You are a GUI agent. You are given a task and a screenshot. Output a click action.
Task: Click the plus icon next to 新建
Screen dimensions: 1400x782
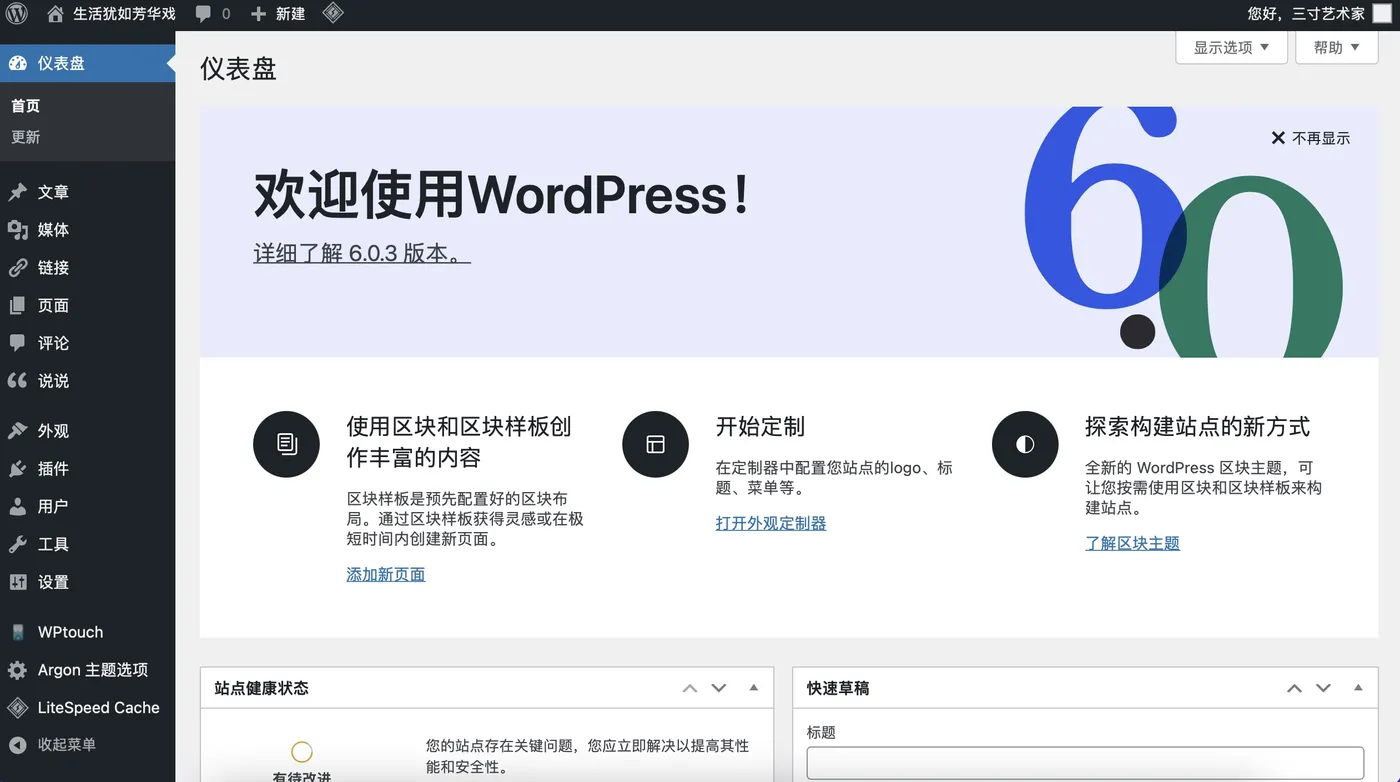coord(258,14)
